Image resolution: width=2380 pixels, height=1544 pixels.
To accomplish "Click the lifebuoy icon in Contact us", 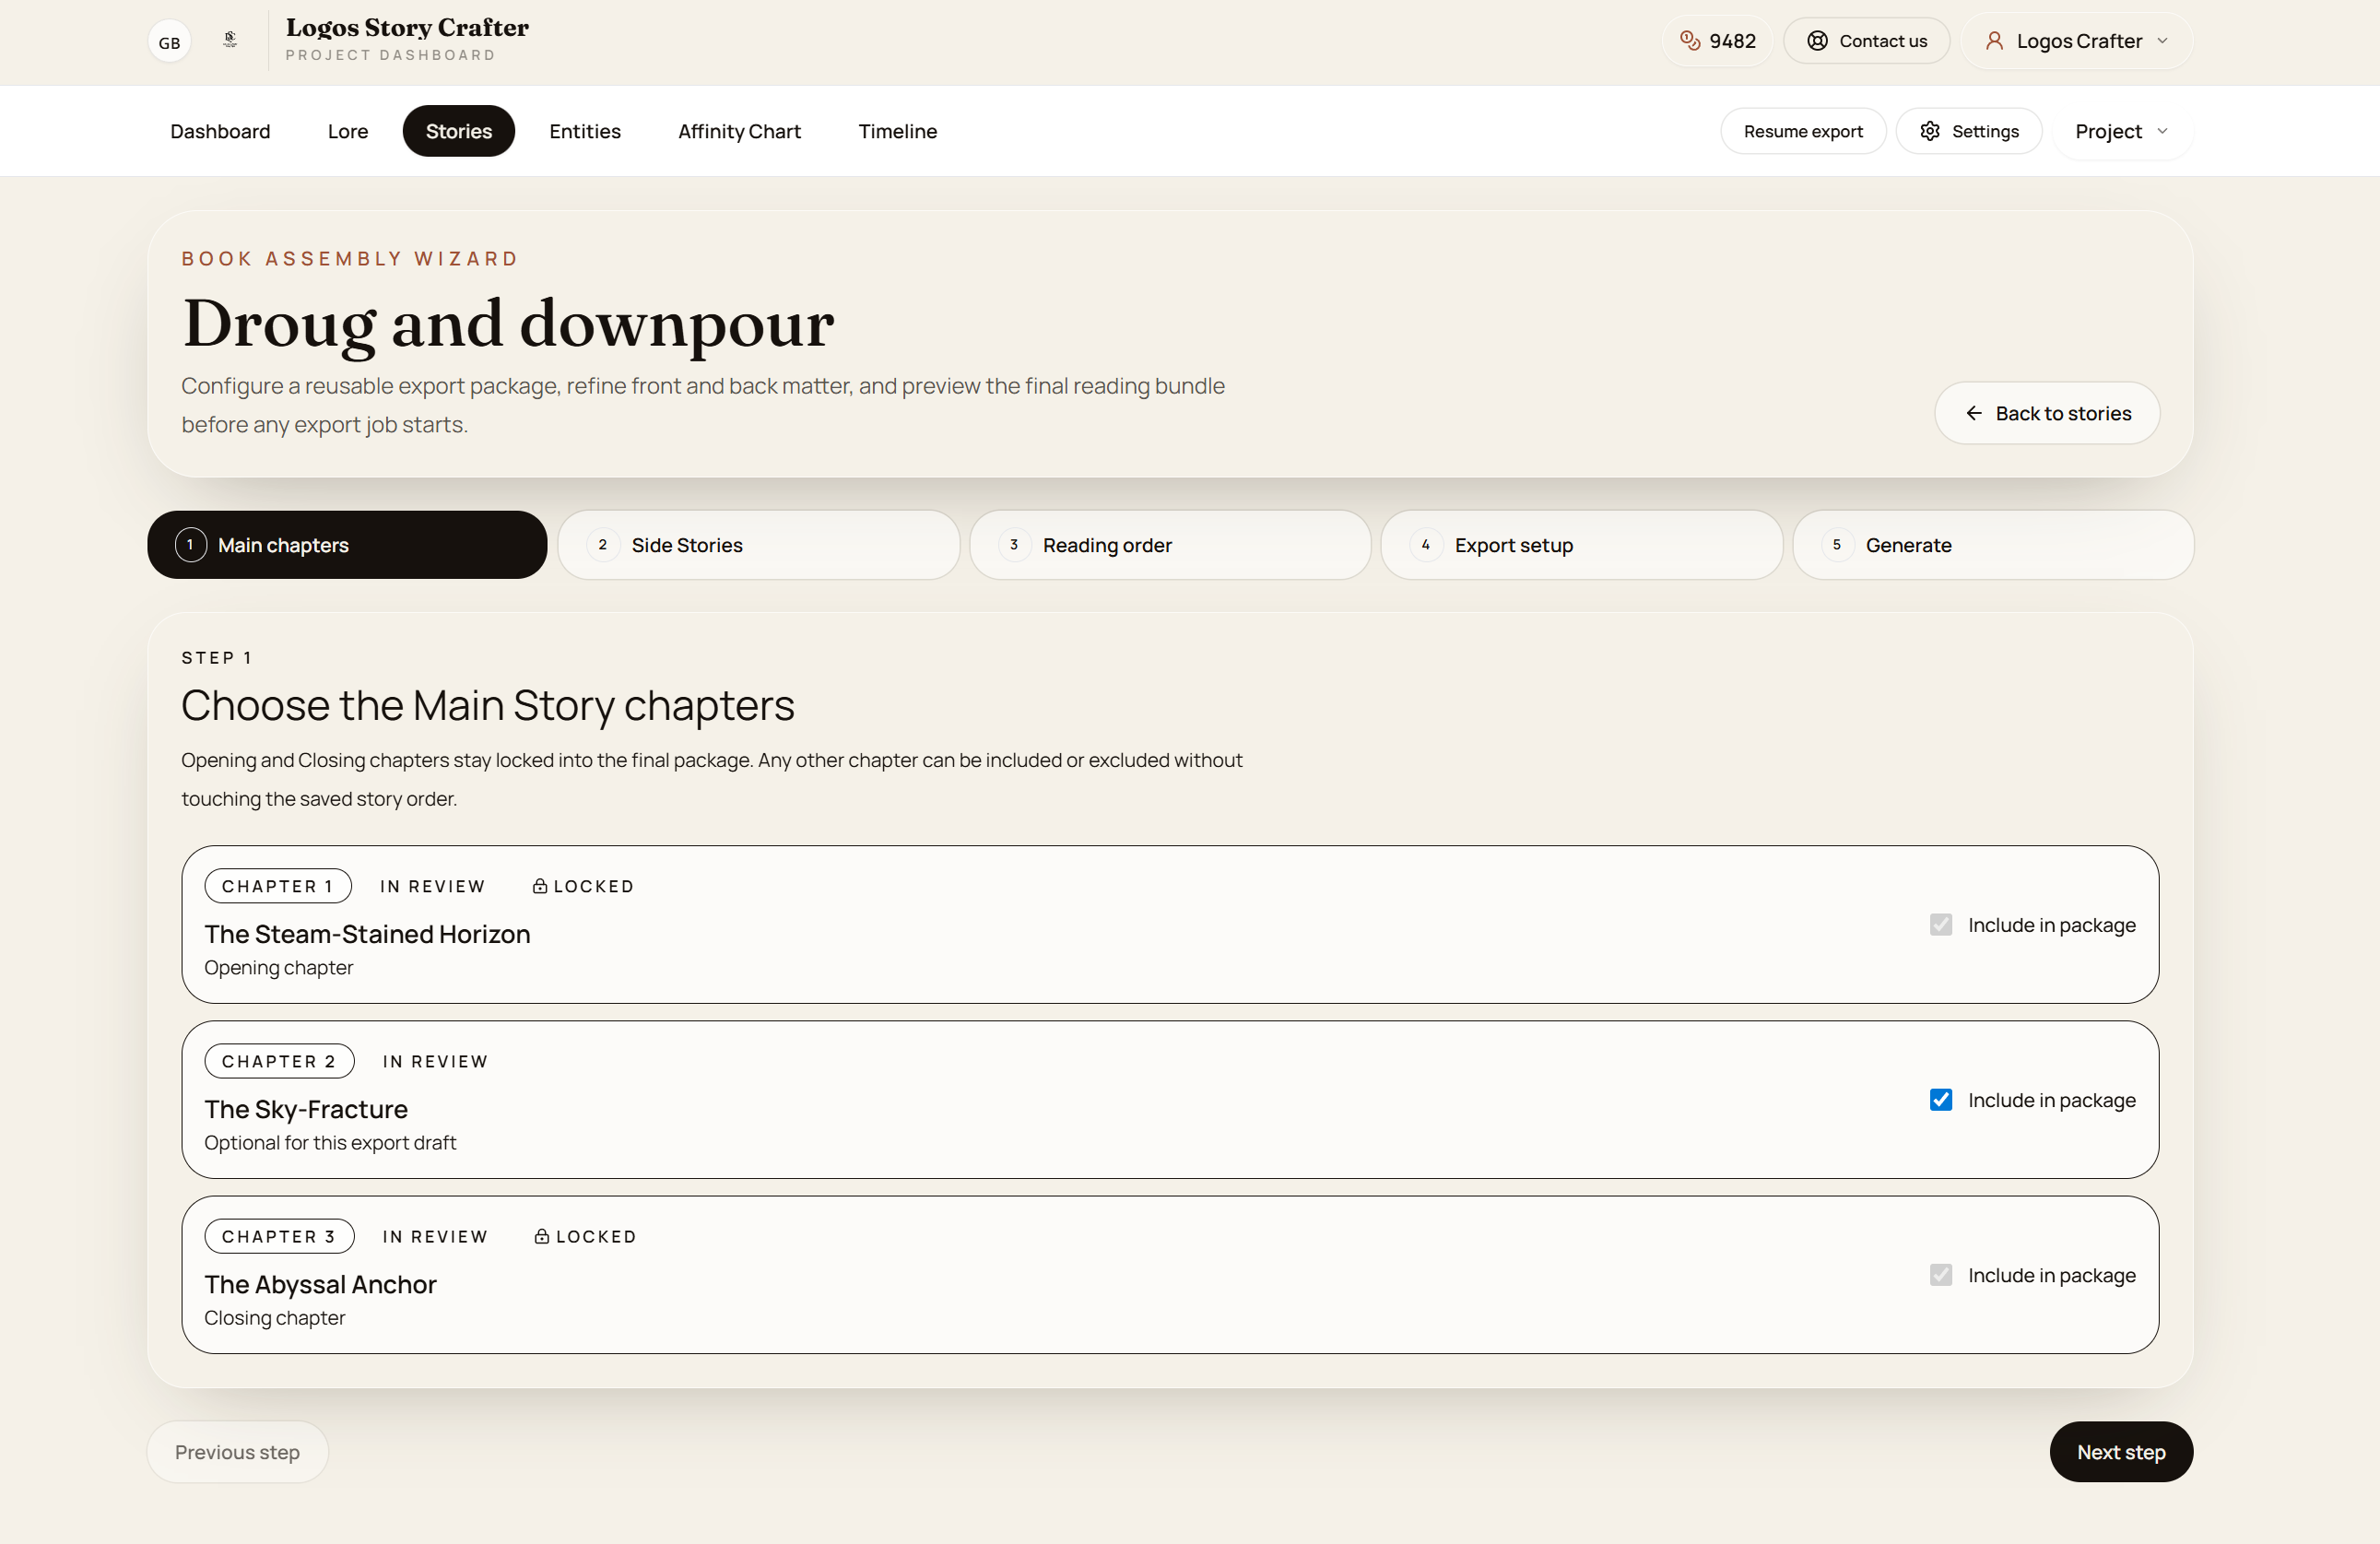I will [x=1817, y=41].
